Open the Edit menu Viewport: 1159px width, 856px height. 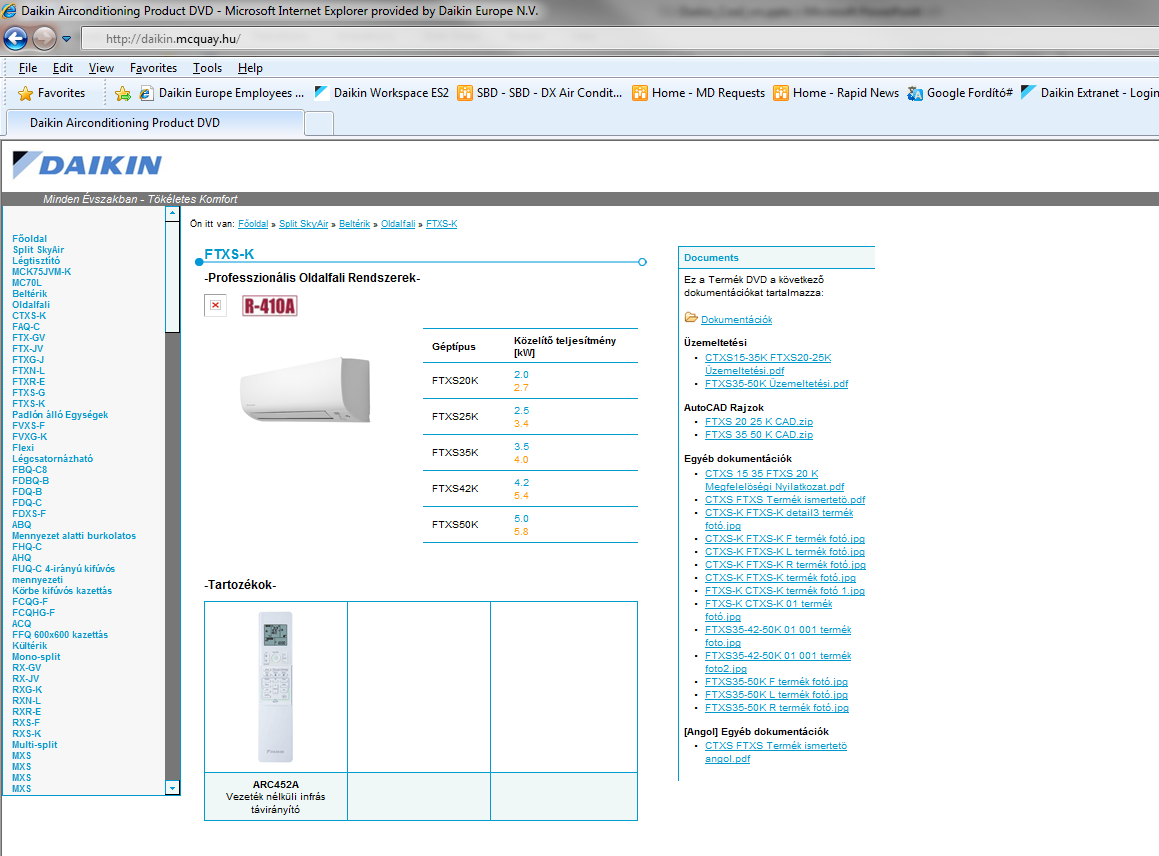63,68
